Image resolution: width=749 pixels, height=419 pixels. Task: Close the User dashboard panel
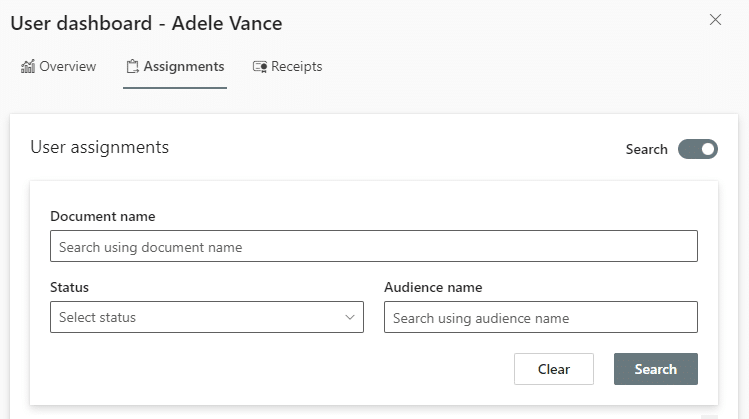click(x=715, y=20)
